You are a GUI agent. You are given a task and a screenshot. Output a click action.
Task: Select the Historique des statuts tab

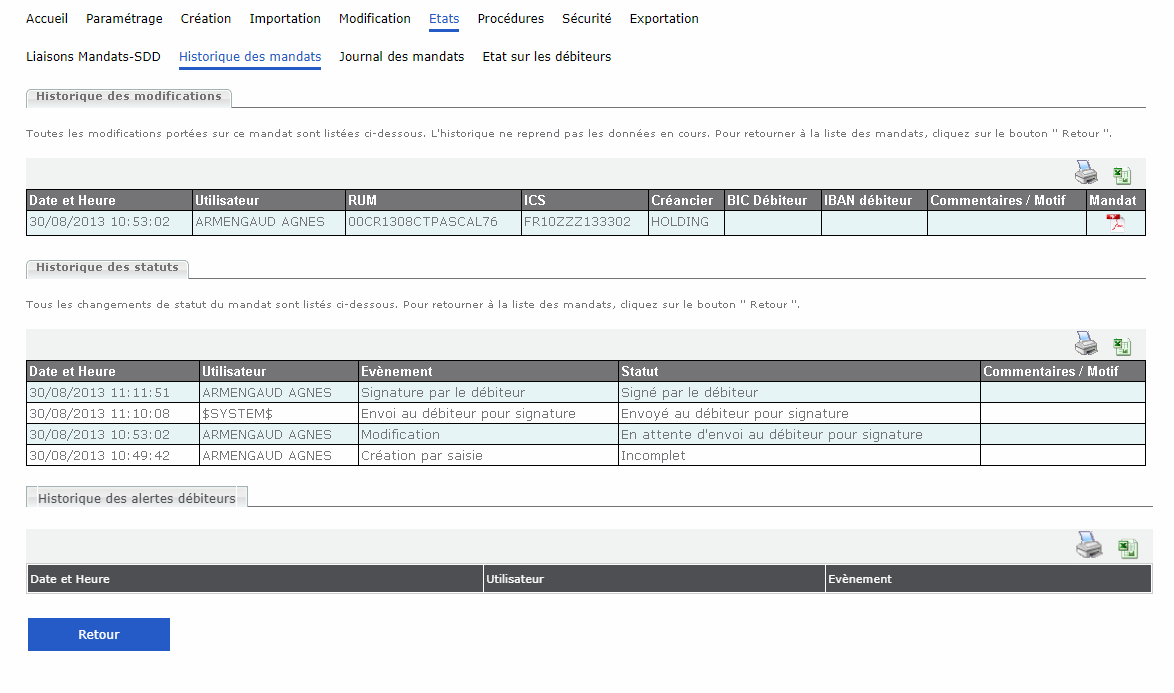pos(107,268)
